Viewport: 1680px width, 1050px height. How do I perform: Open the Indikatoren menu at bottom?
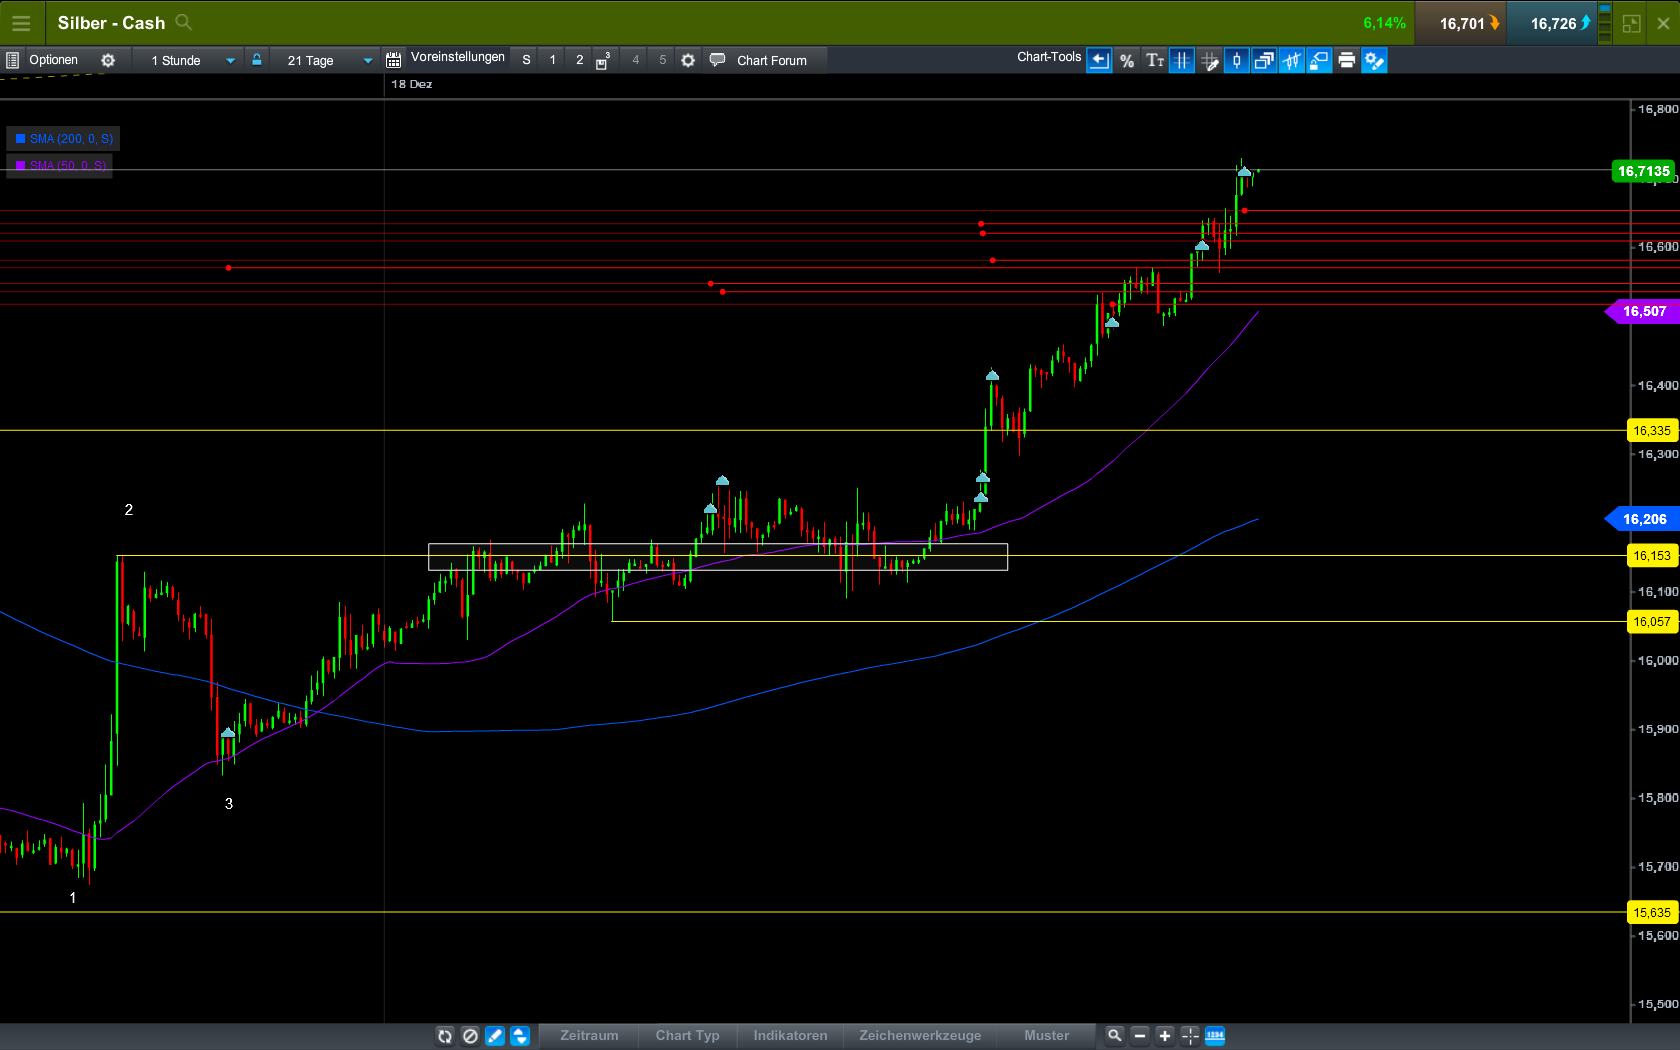[789, 1036]
